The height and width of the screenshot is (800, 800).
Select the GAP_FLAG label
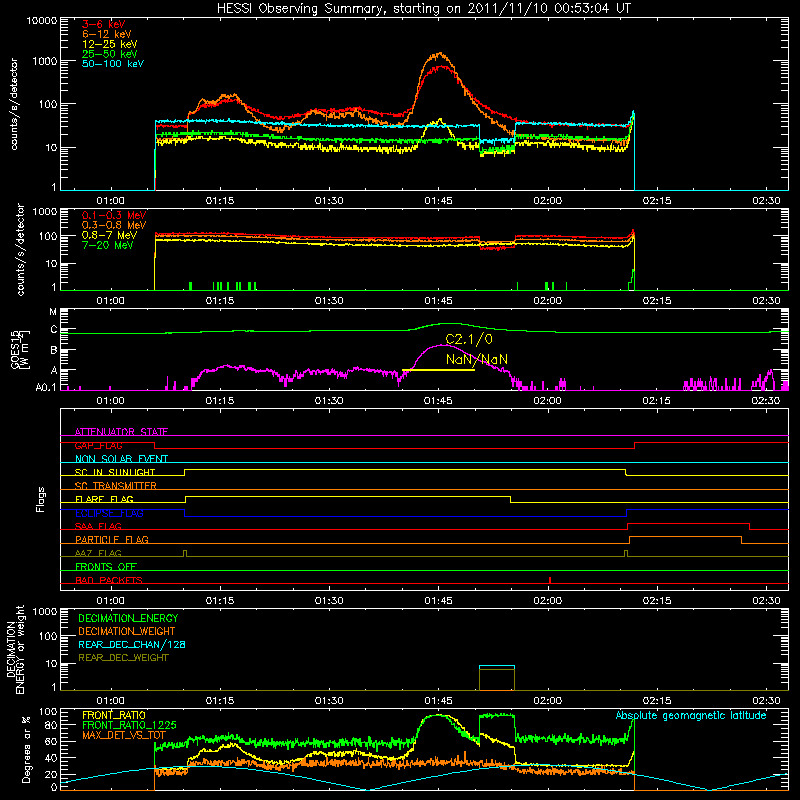coord(98,445)
